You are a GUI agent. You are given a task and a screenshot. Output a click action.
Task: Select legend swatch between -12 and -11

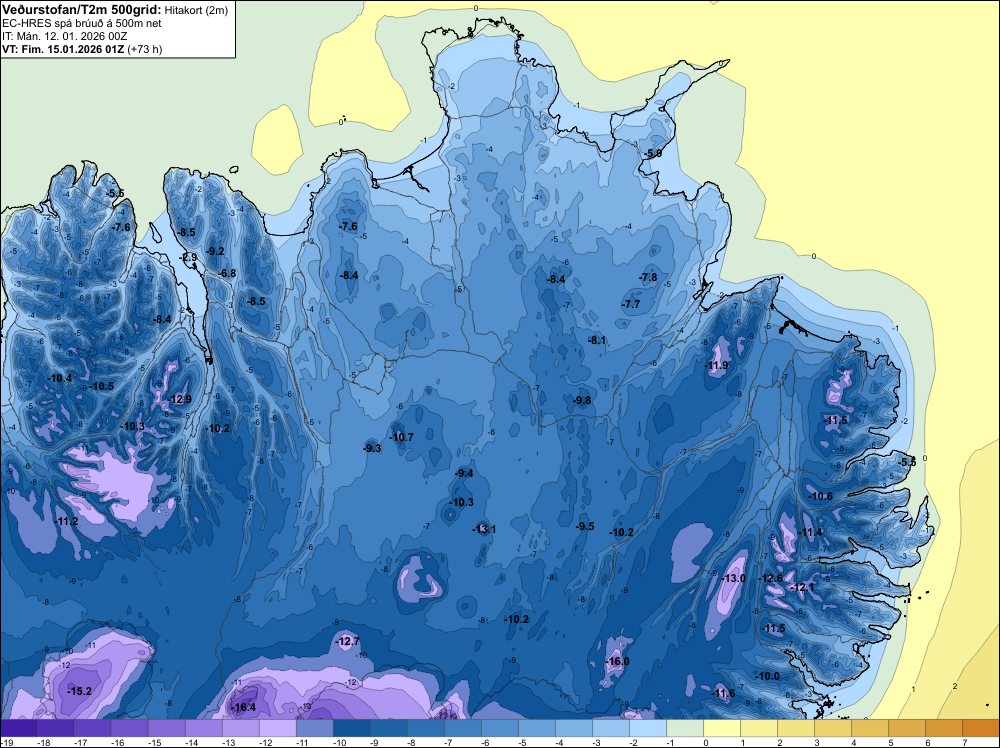pos(278,728)
